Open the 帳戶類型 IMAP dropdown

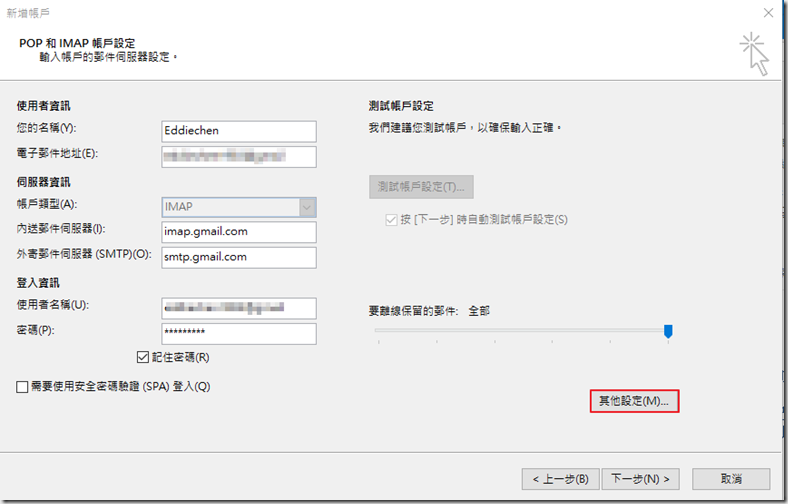coord(307,207)
